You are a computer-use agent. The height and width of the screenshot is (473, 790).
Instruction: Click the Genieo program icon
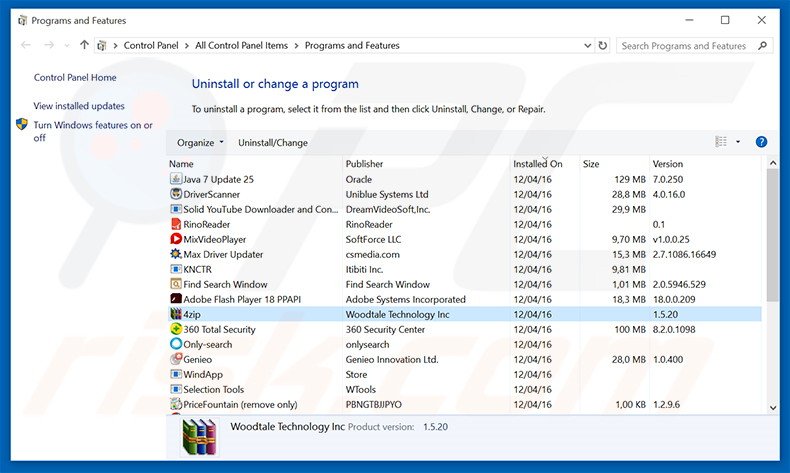click(176, 359)
